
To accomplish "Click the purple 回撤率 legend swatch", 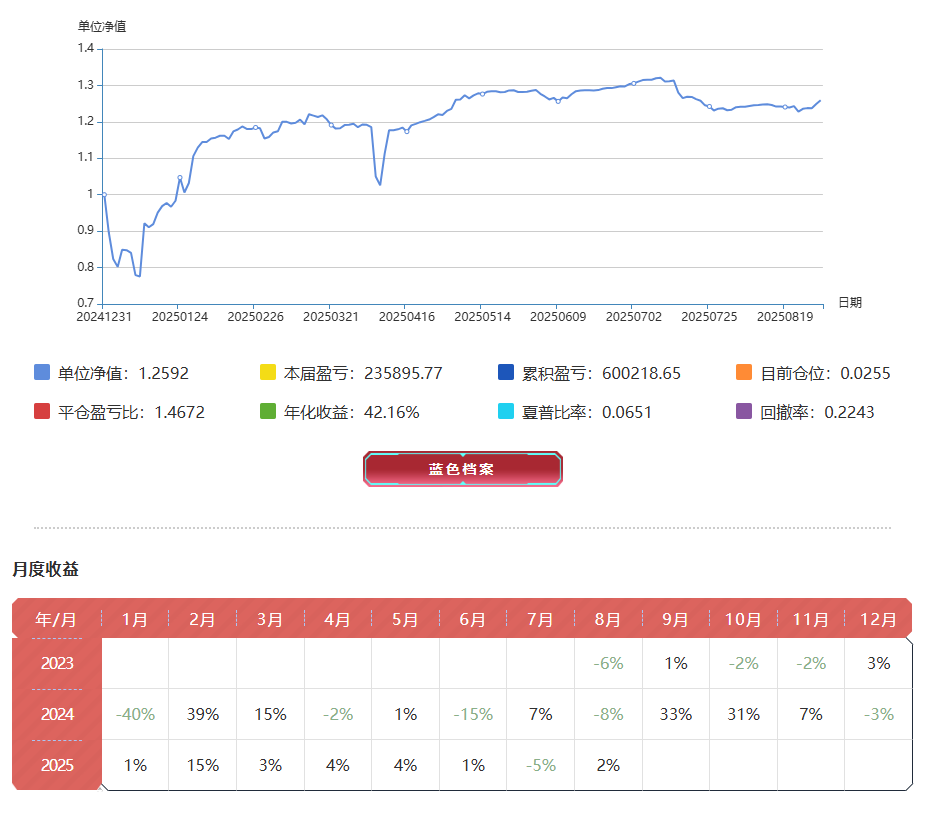I will pyautogui.click(x=744, y=411).
